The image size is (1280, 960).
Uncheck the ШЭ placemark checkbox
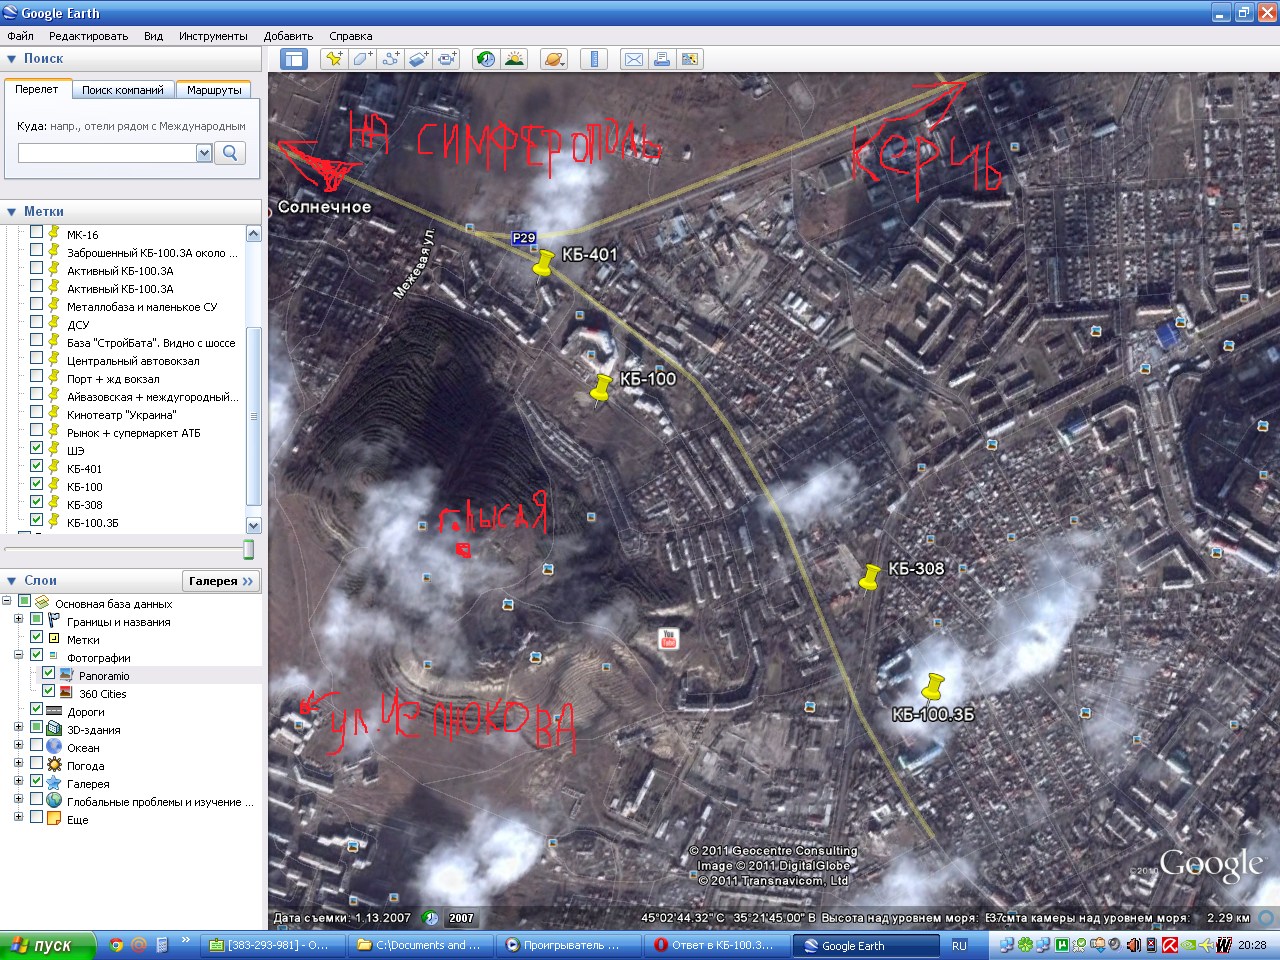point(37,450)
